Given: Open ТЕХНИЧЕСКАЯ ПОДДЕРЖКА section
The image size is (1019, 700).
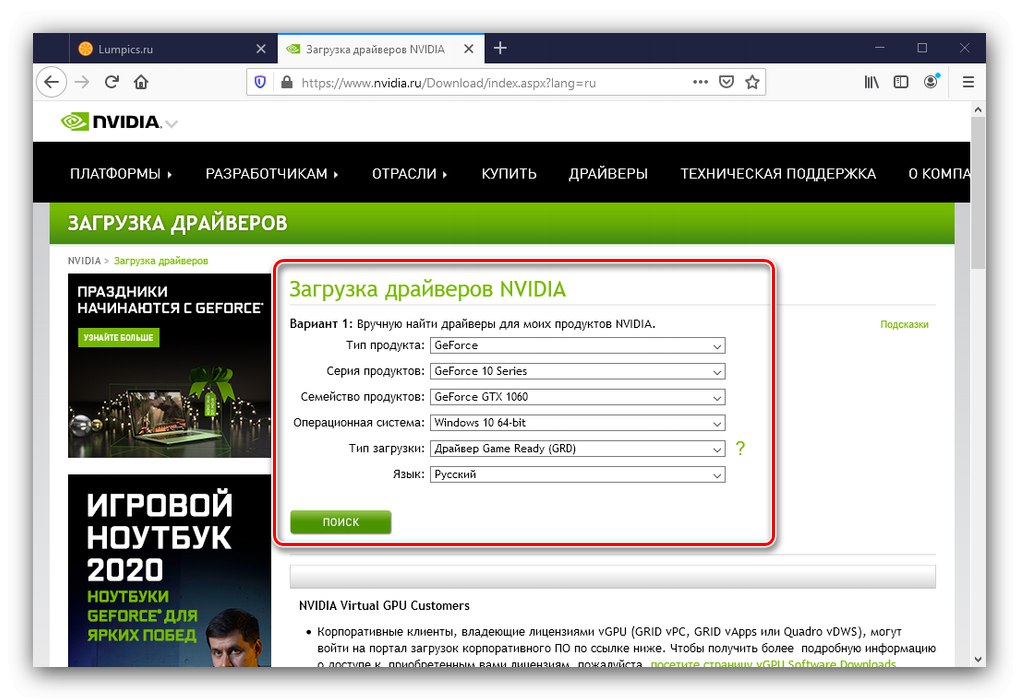Looking at the screenshot, I should tap(778, 174).
